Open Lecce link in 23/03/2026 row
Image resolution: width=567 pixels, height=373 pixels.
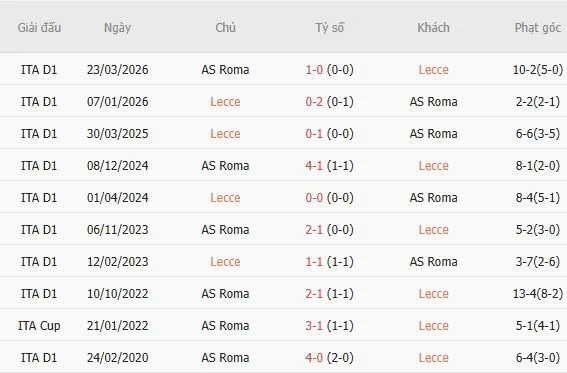[x=433, y=70]
